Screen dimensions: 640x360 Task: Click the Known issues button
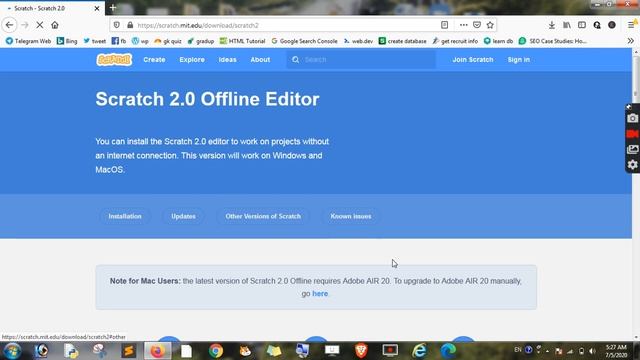point(351,216)
